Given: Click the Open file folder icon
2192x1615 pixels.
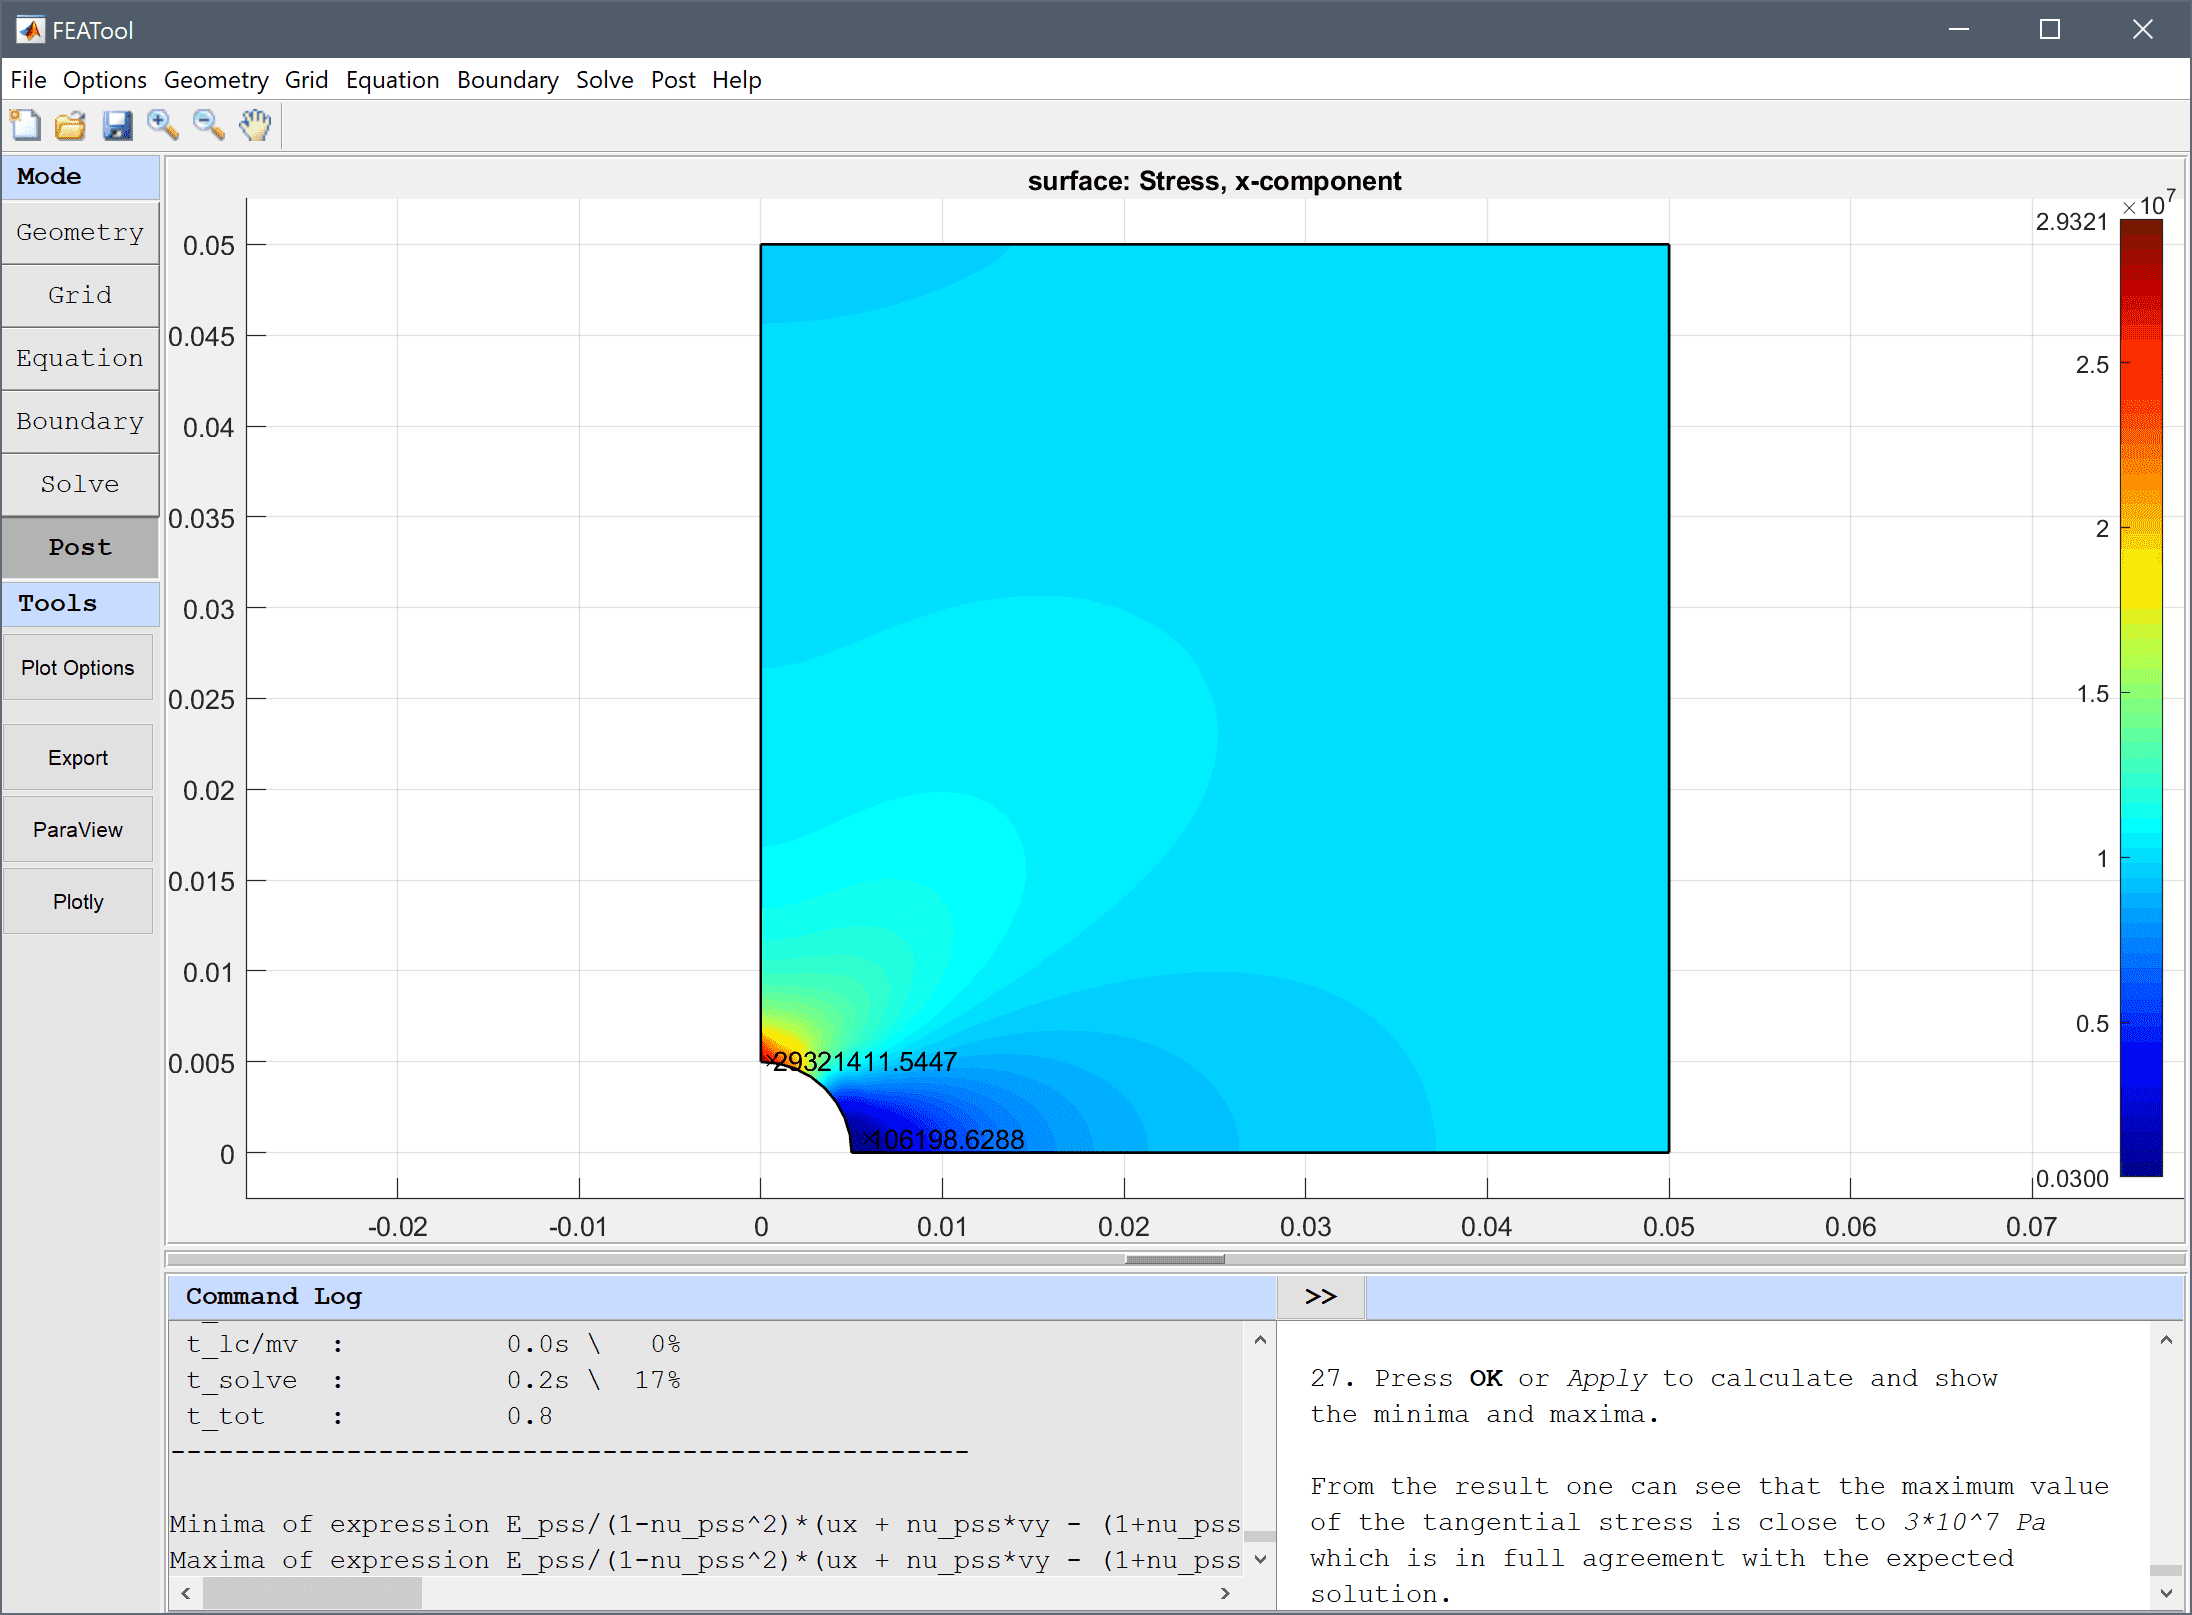Looking at the screenshot, I should tap(71, 125).
